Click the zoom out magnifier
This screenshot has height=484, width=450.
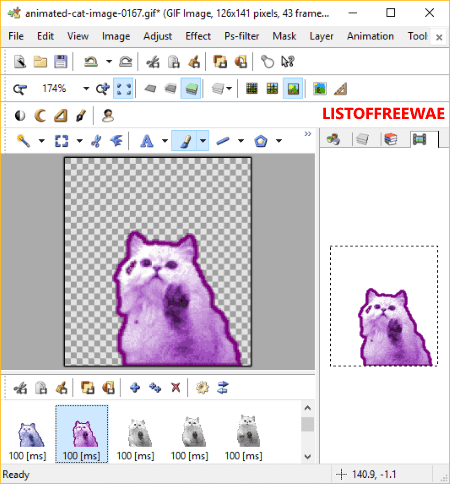point(20,89)
